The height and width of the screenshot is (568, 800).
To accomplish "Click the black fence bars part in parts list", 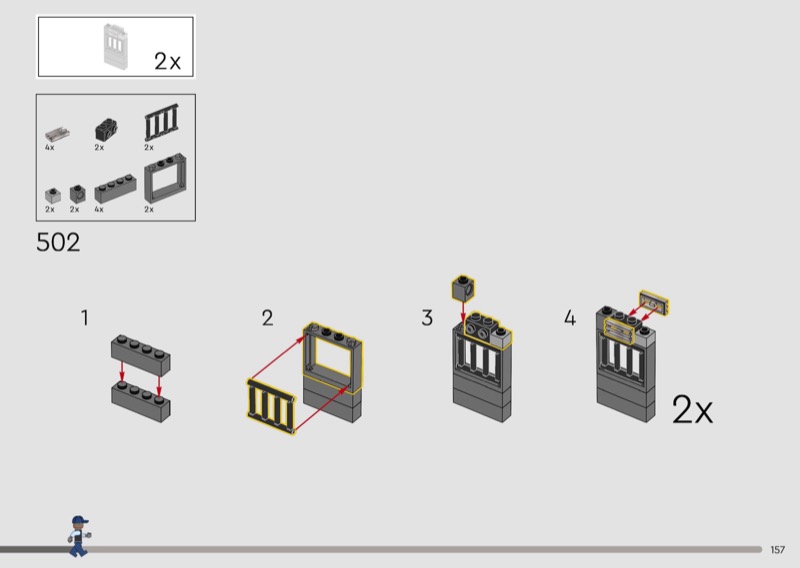I will coord(162,122).
